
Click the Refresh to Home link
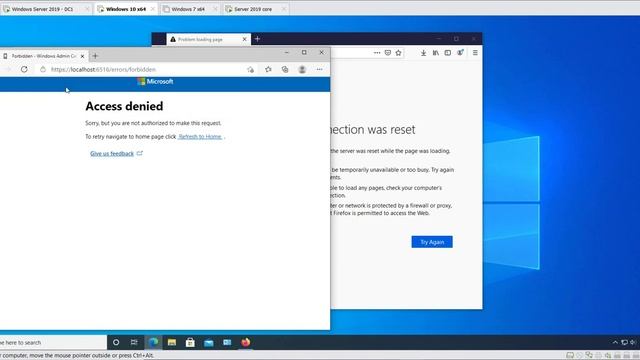click(x=200, y=137)
